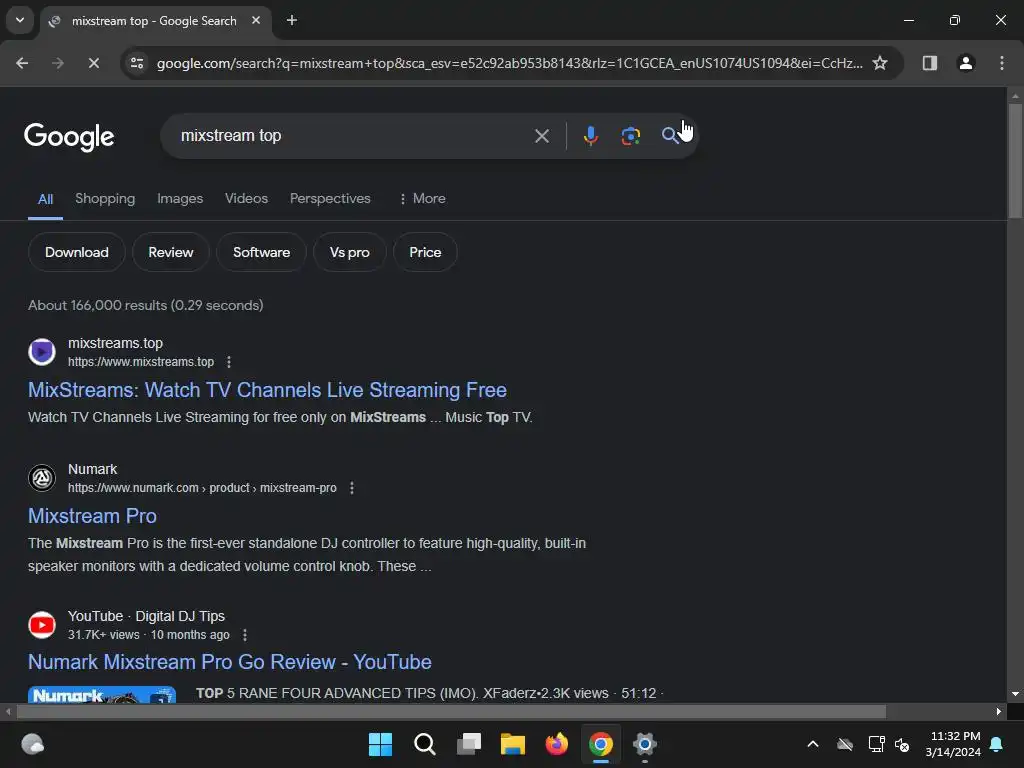Select the Download suggestion chip
Viewport: 1024px width, 768px height.
tap(76, 252)
